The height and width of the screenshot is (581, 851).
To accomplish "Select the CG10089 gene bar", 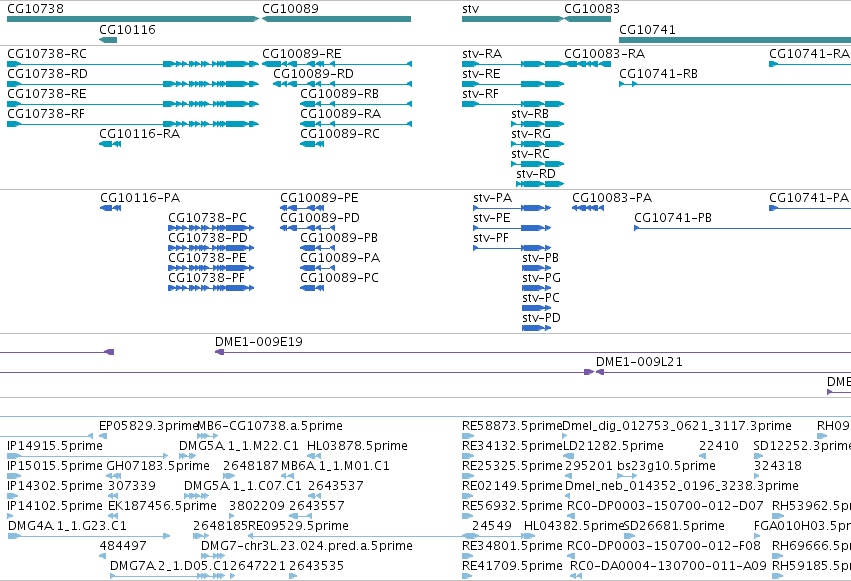I will click(x=336, y=19).
